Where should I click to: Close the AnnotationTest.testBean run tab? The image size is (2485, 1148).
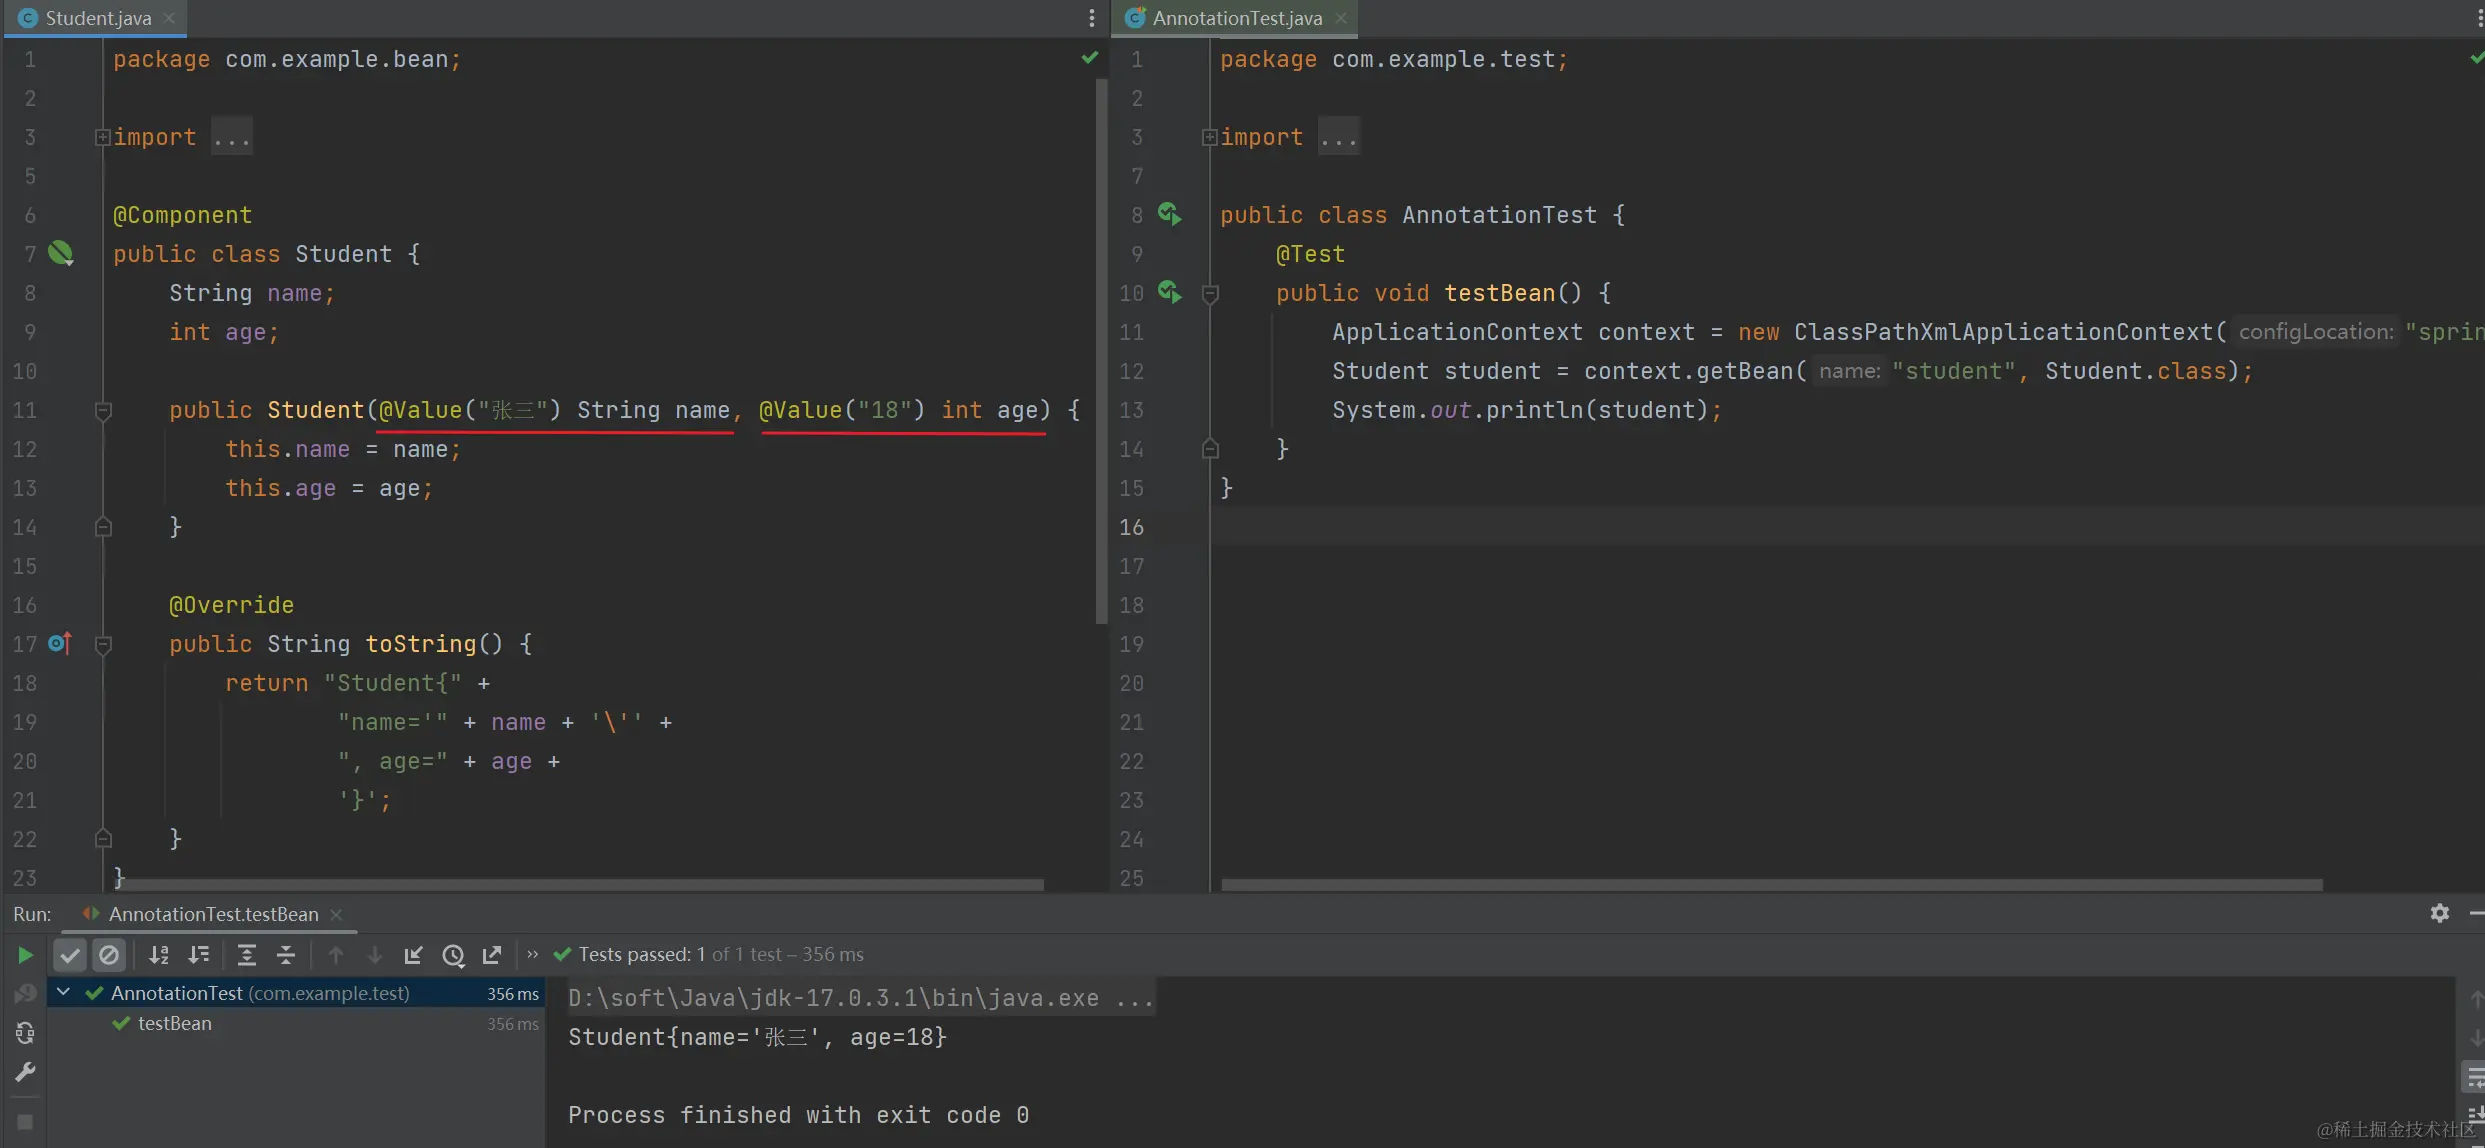coord(337,914)
